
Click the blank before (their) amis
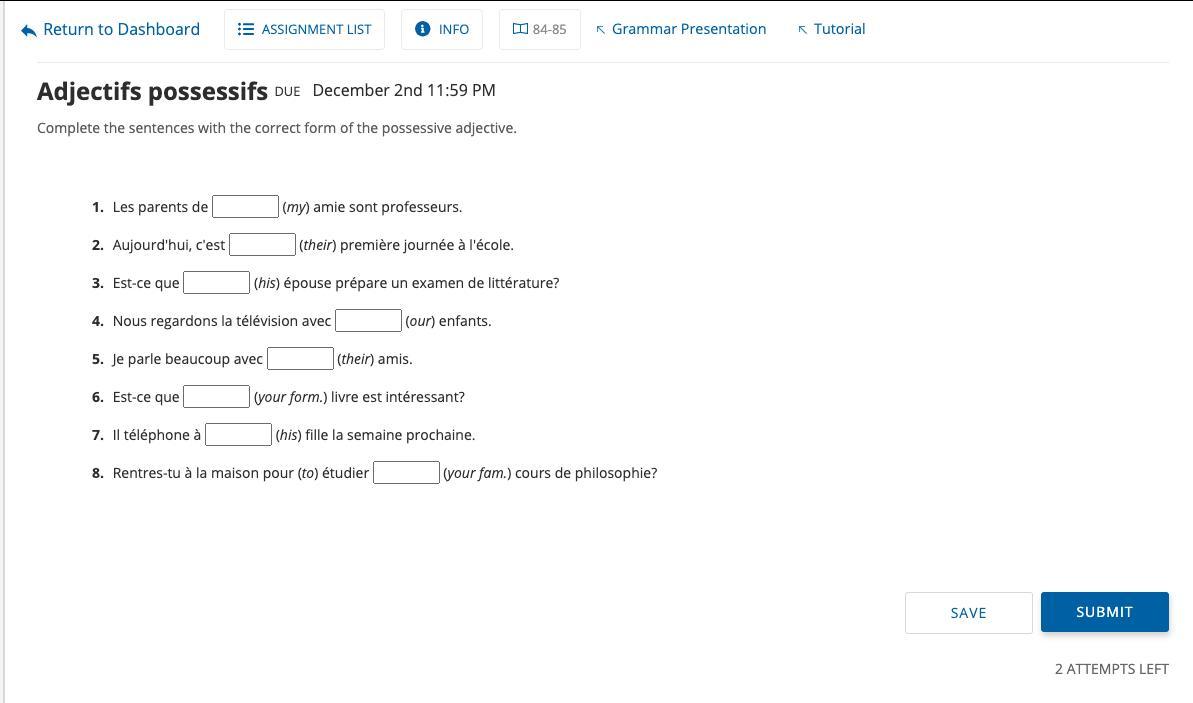pyautogui.click(x=300, y=358)
